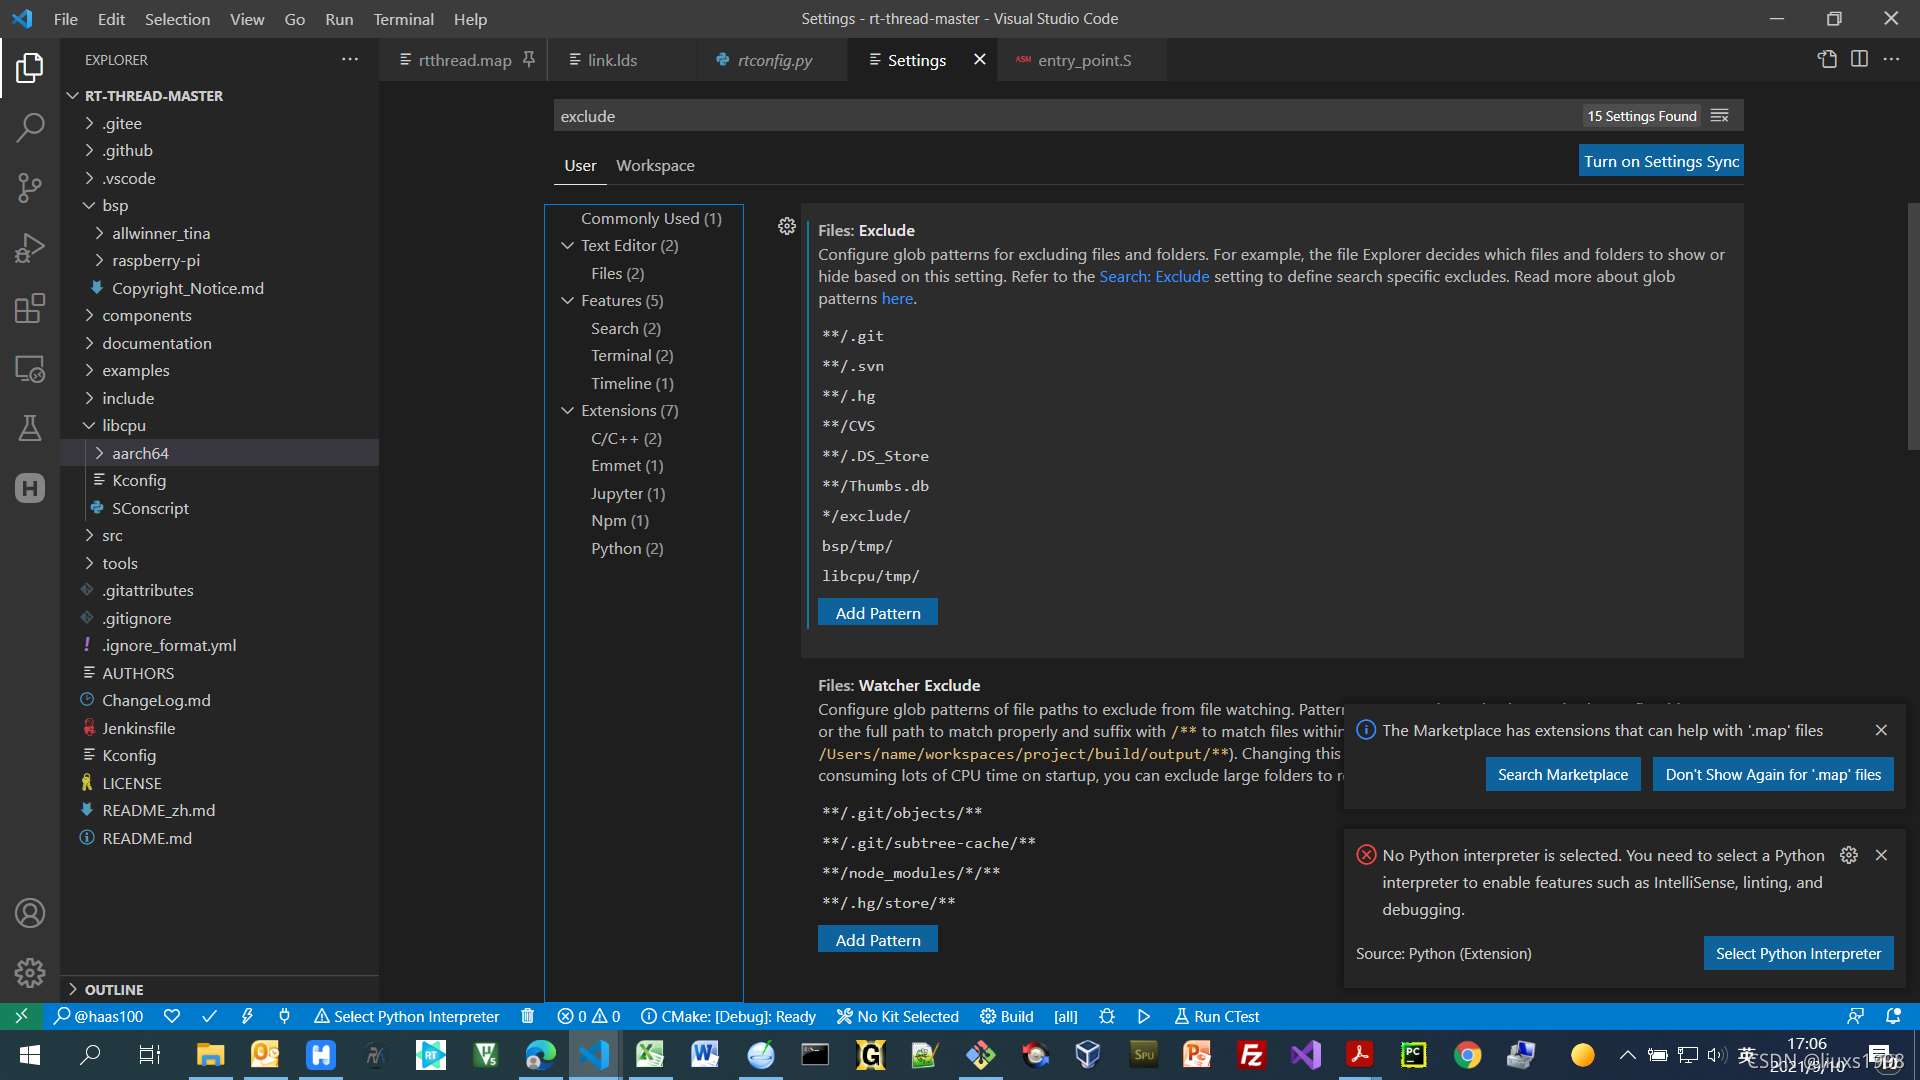Switch to the link.lds tab

pos(612,60)
